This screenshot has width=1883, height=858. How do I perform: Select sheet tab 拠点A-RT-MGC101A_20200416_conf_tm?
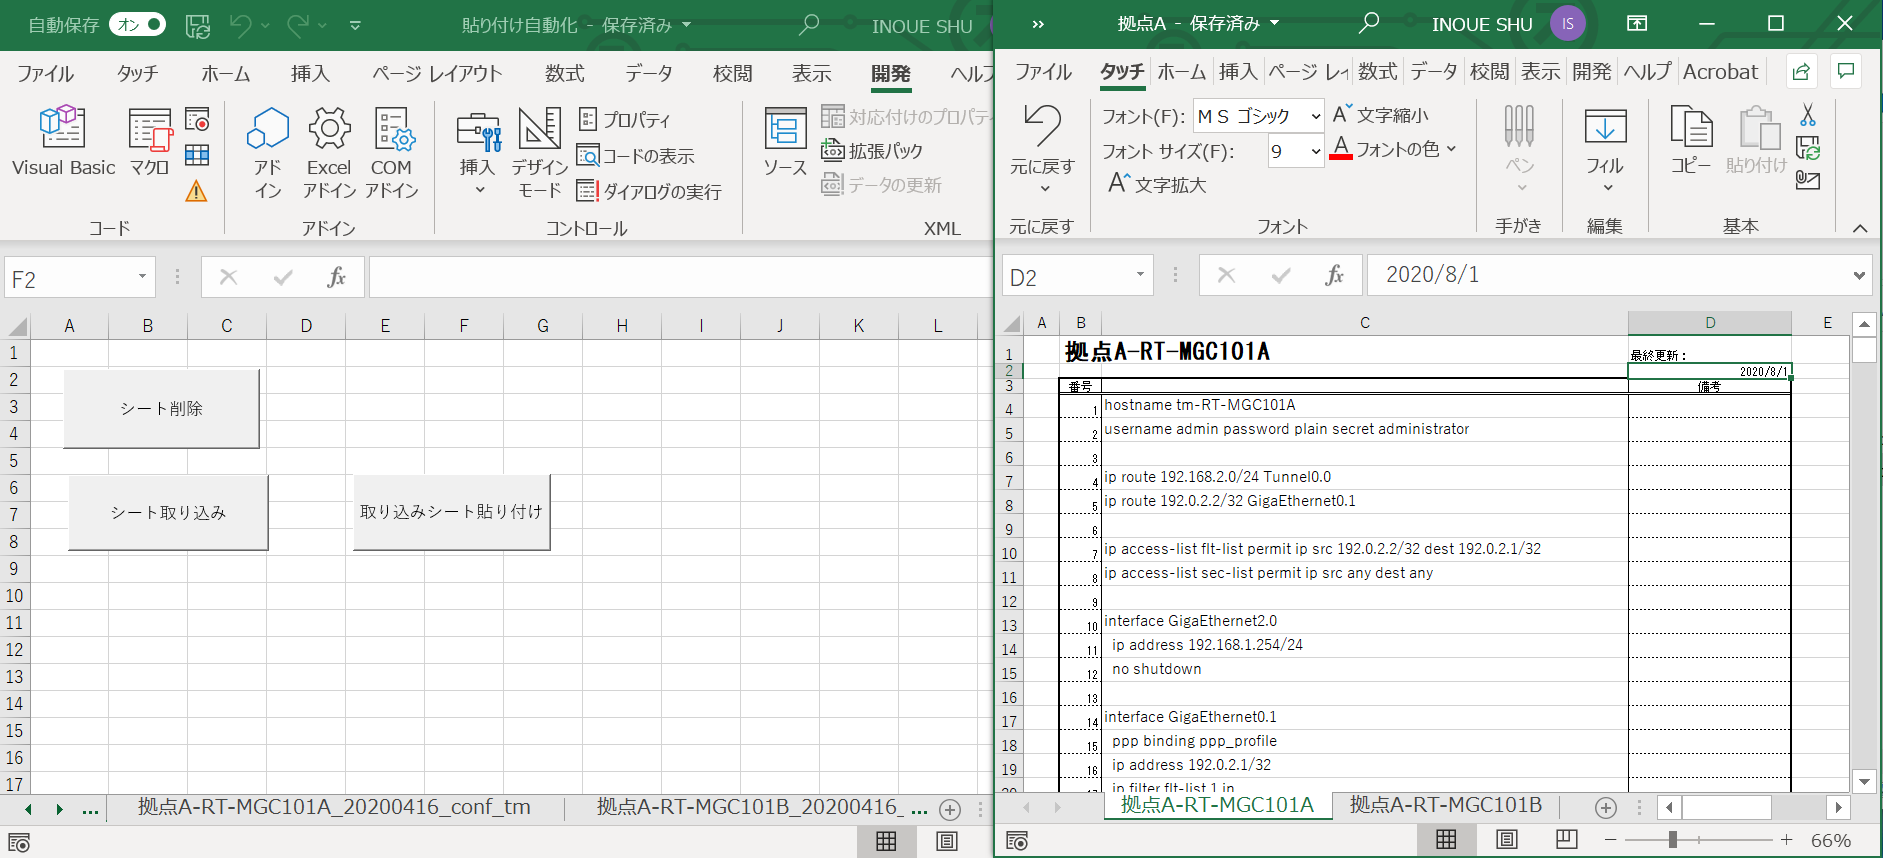click(x=334, y=807)
